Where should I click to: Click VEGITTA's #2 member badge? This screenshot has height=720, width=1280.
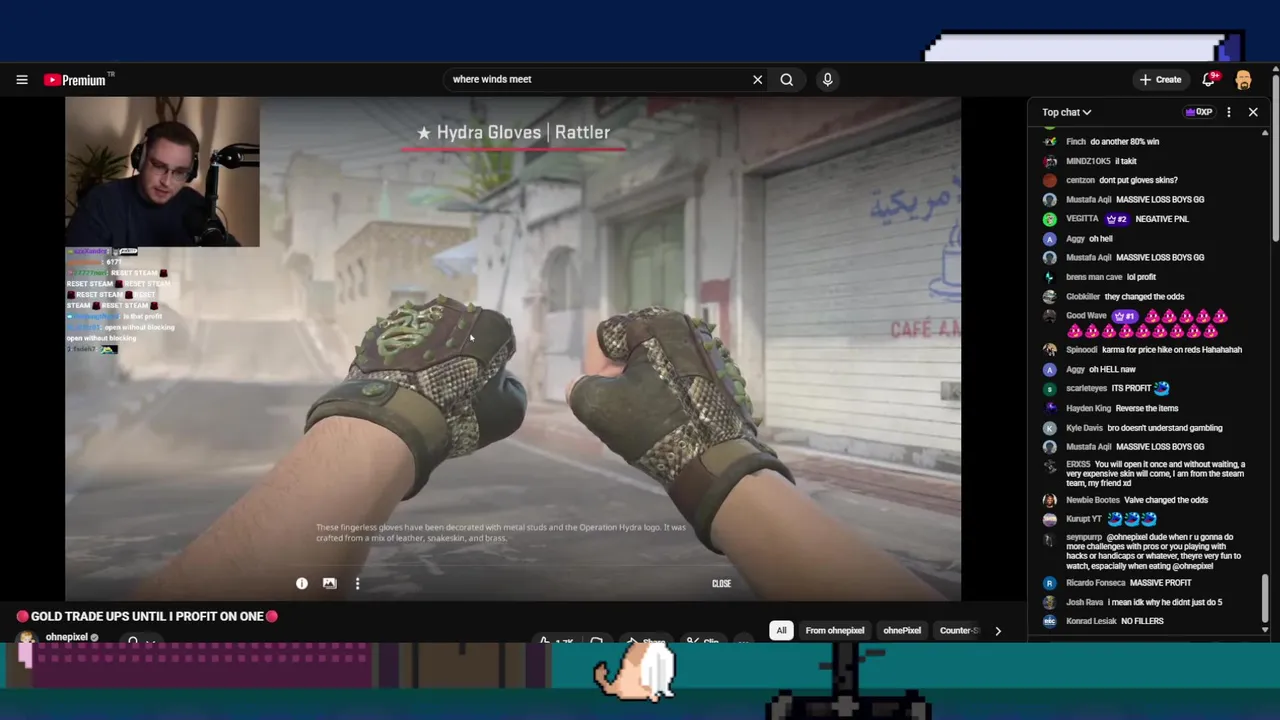[1117, 219]
